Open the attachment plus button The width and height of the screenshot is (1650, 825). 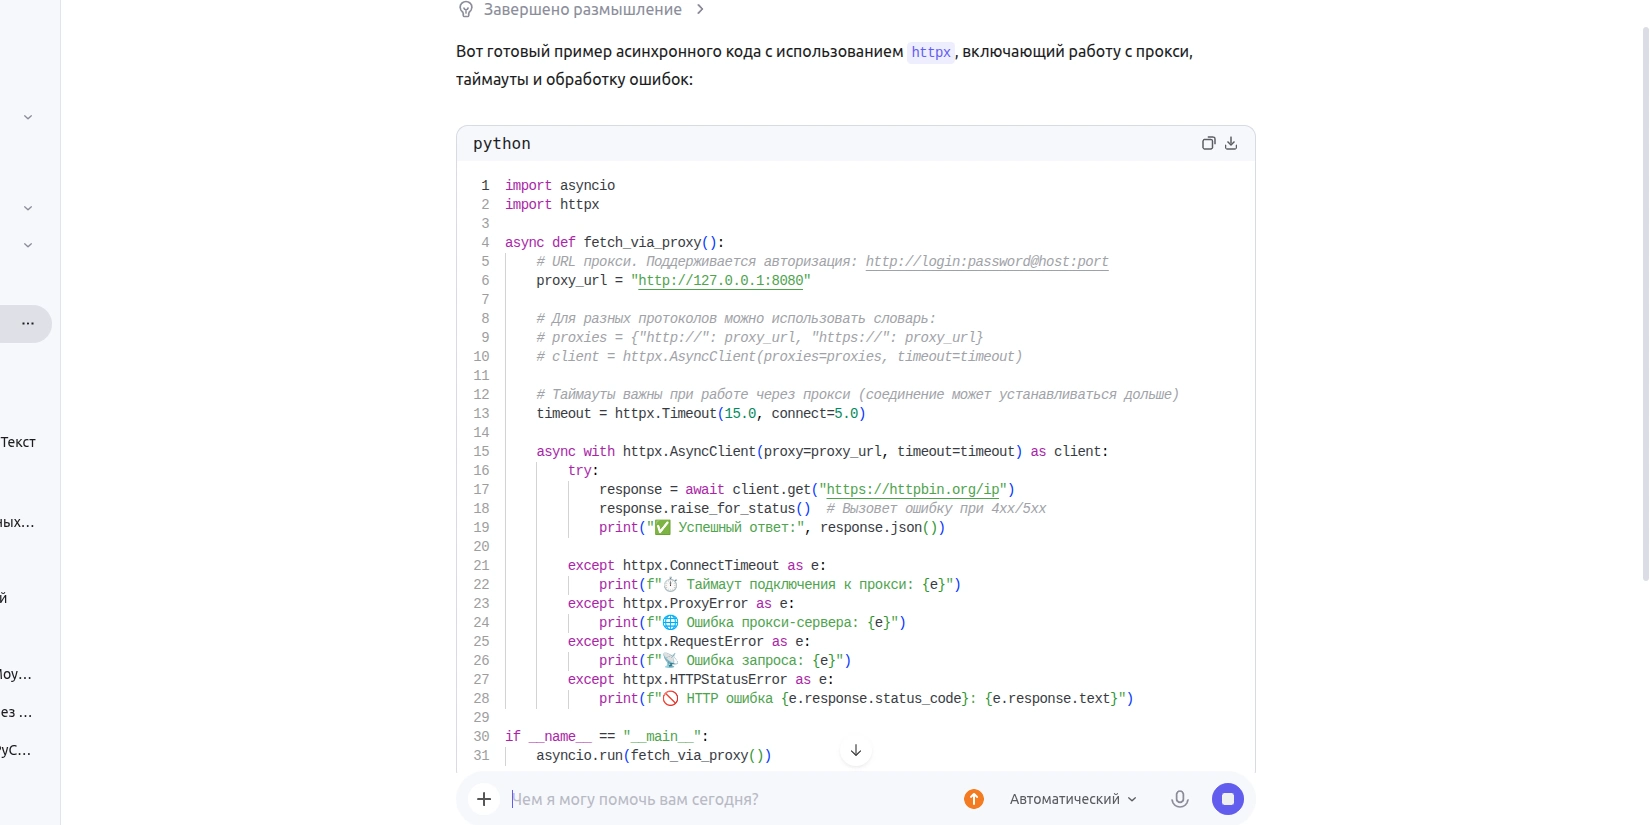tap(484, 799)
